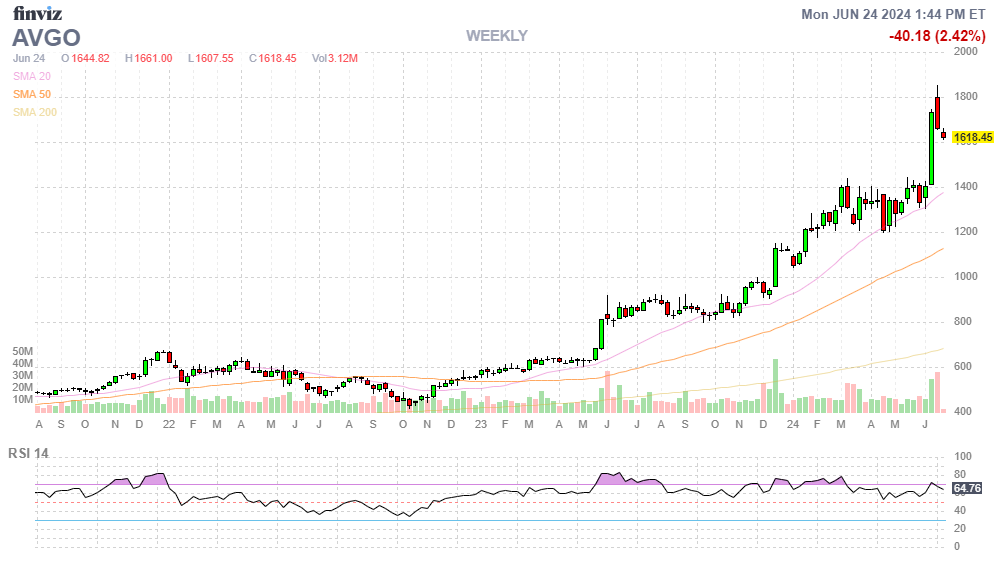
Task: Click the 2000 price axis label
Action: [x=966, y=52]
